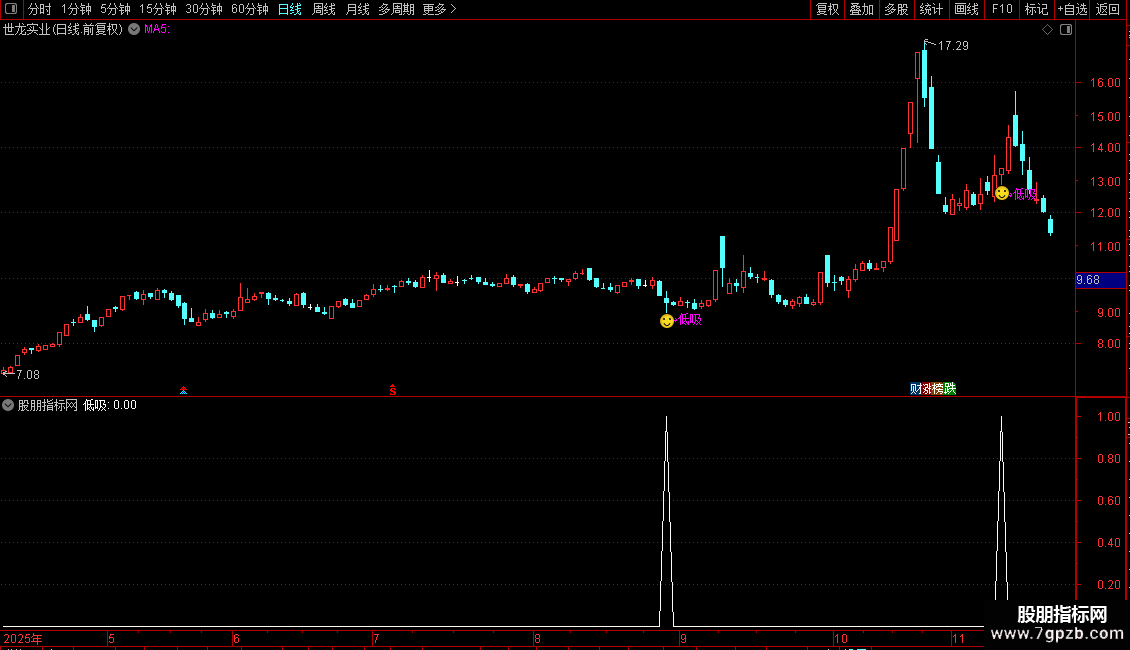This screenshot has height=650, width=1130.
Task: Toggle the sidebar panel icon at top-left
Action: 11,9
